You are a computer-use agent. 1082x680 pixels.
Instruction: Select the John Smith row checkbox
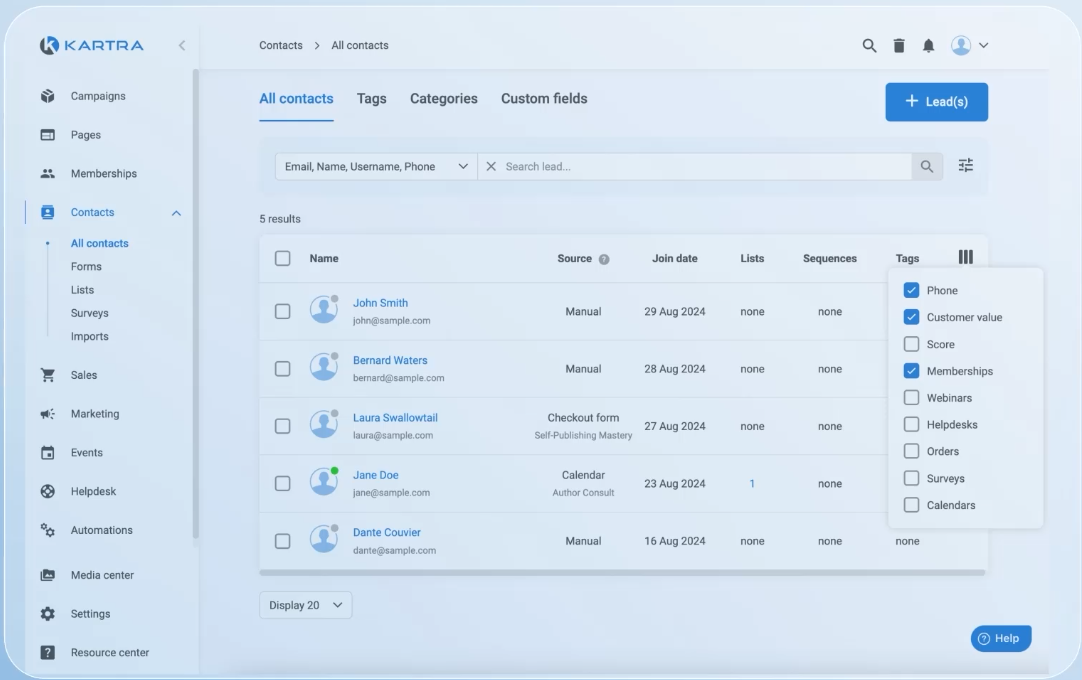(x=282, y=311)
